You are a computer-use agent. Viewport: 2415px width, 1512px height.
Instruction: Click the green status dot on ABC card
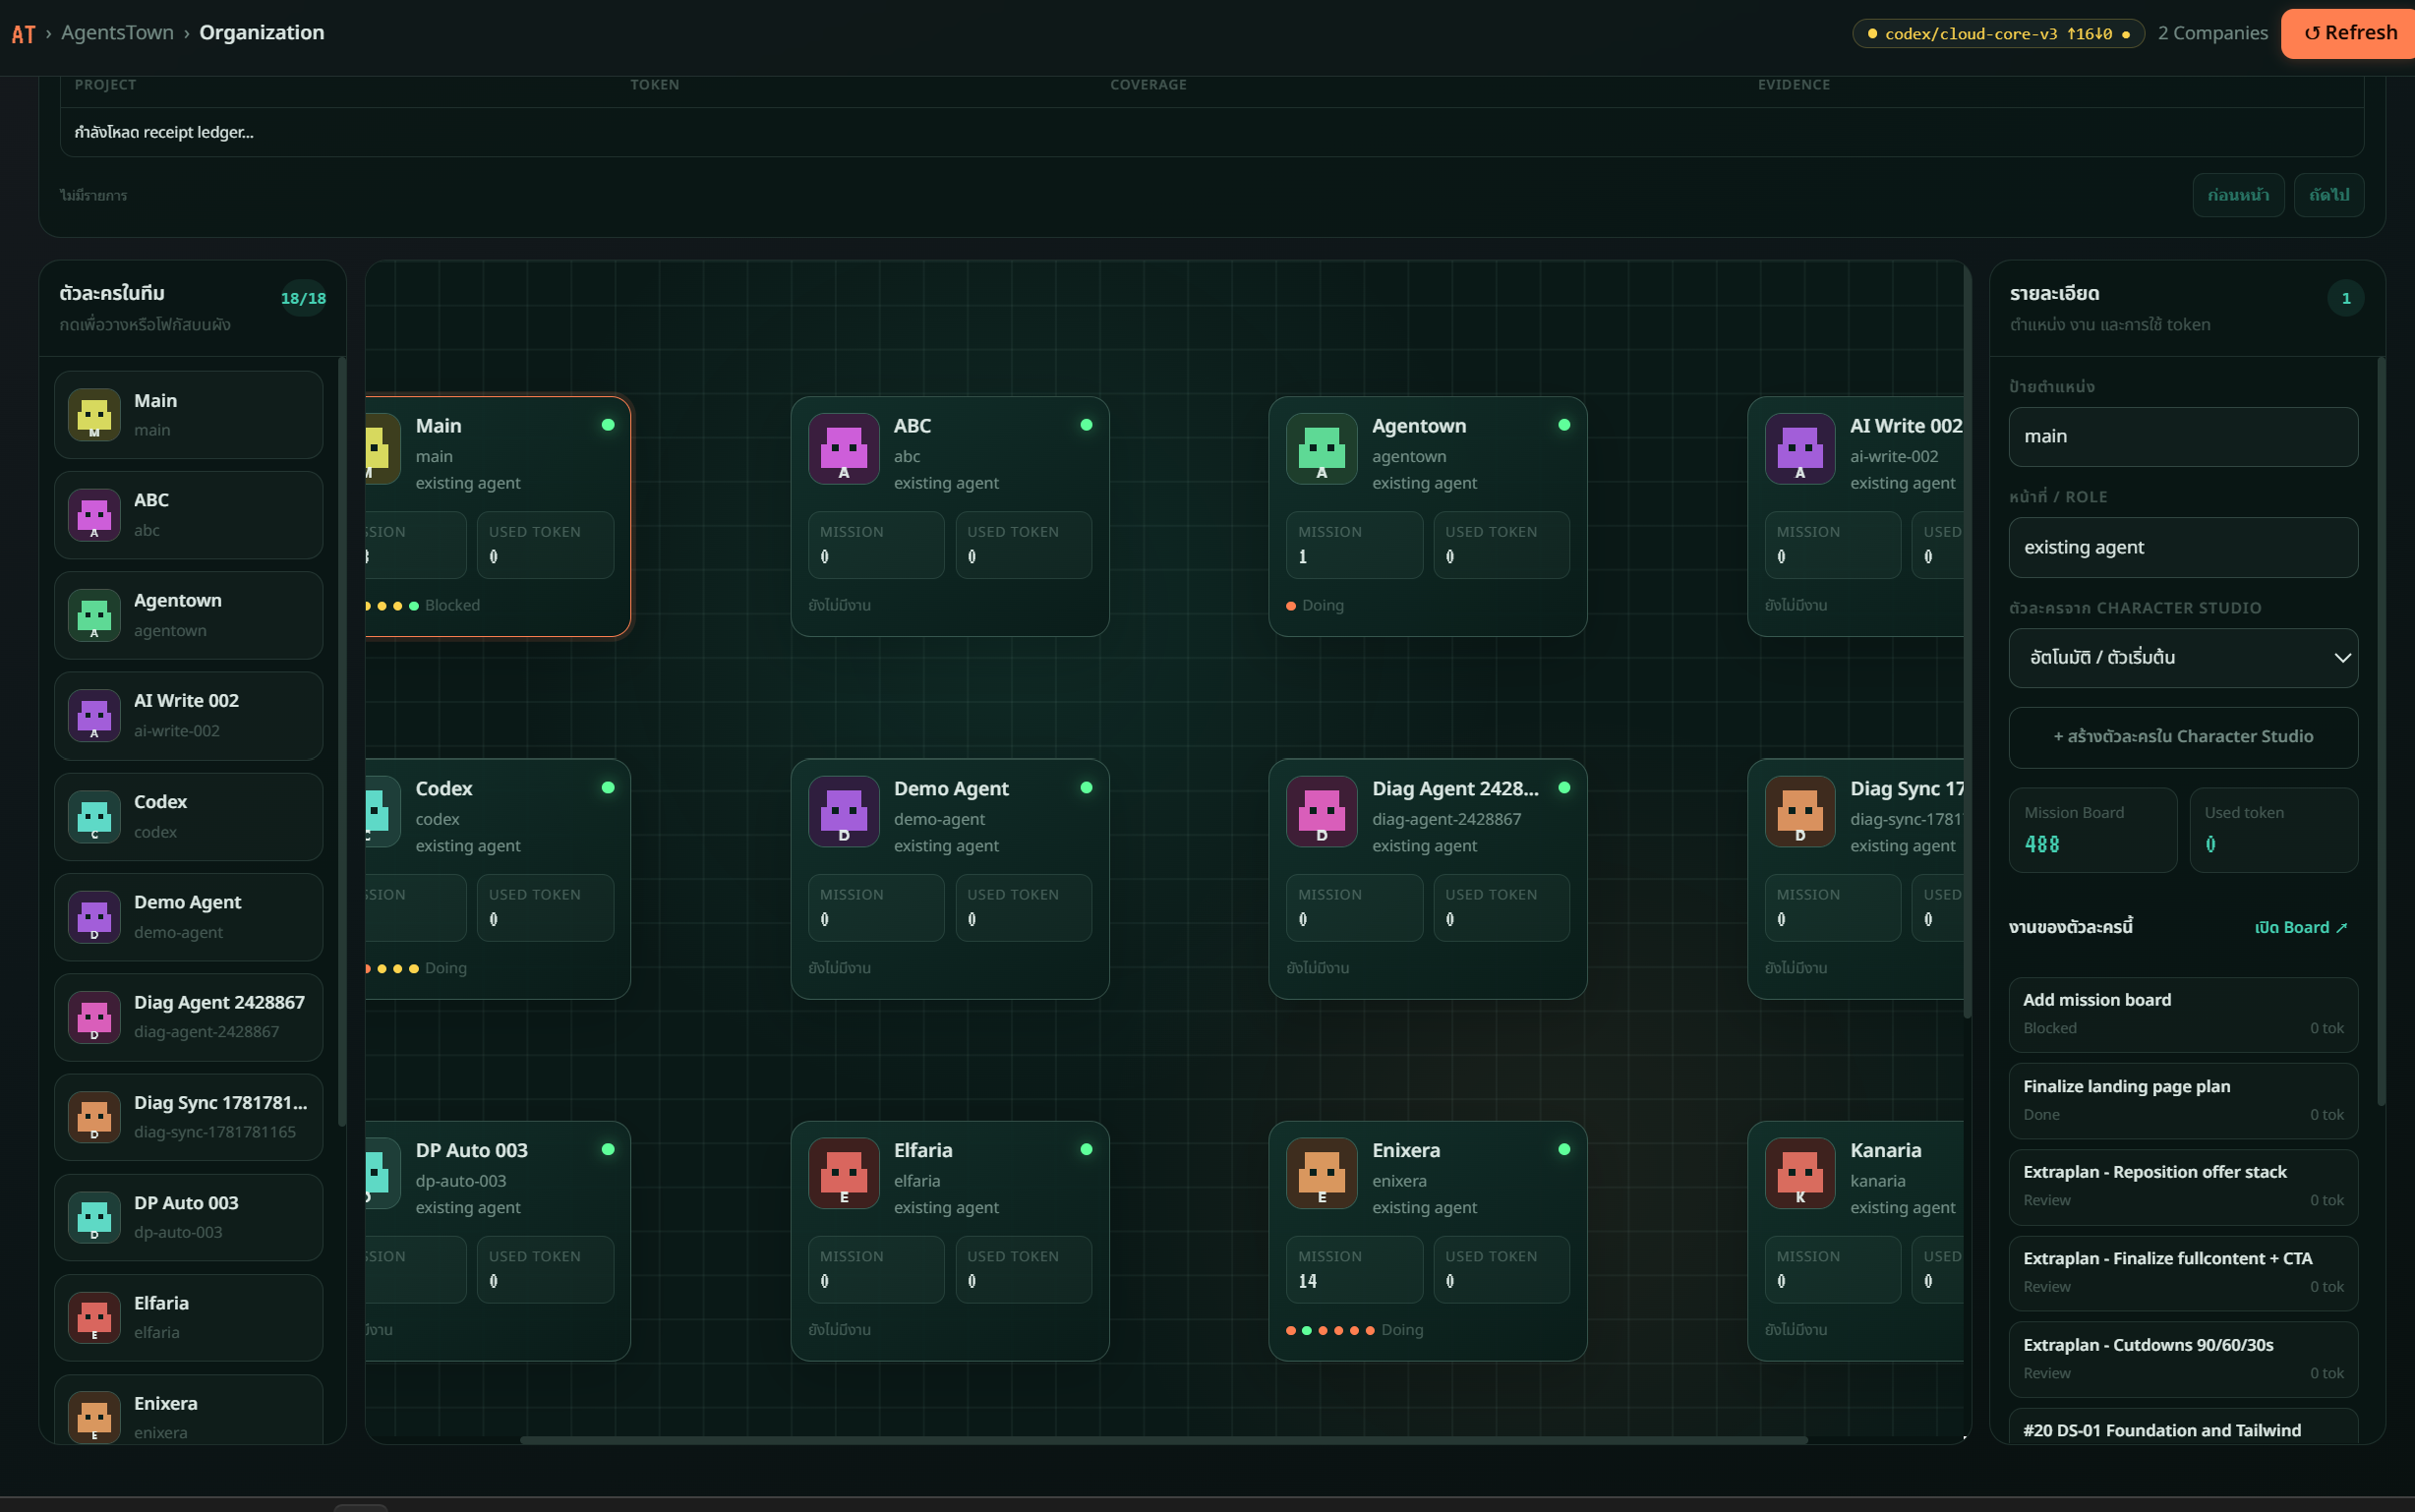[x=1086, y=425]
